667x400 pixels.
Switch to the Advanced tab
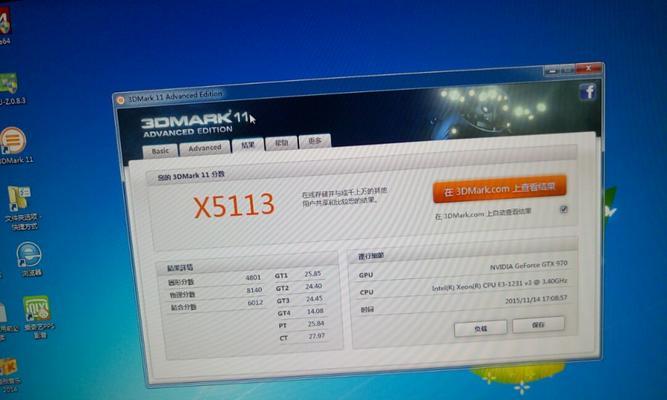click(205, 148)
